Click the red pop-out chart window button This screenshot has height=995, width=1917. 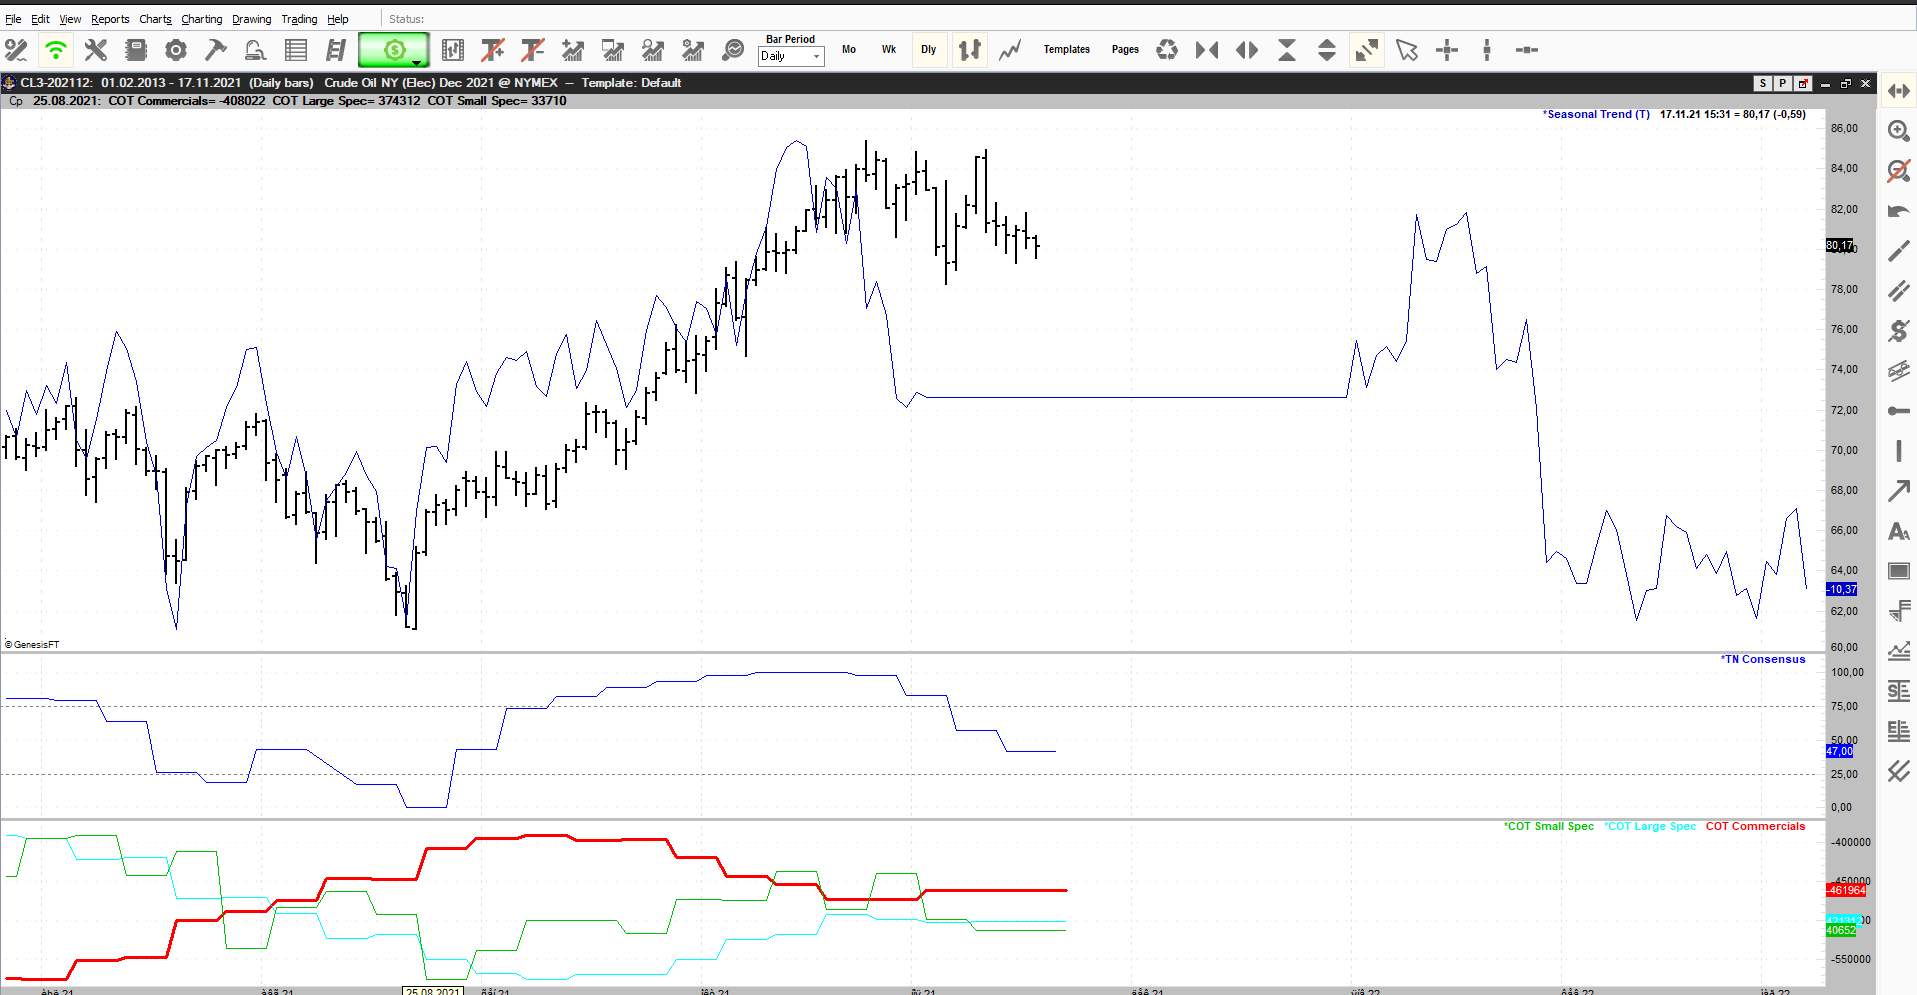coord(1803,84)
